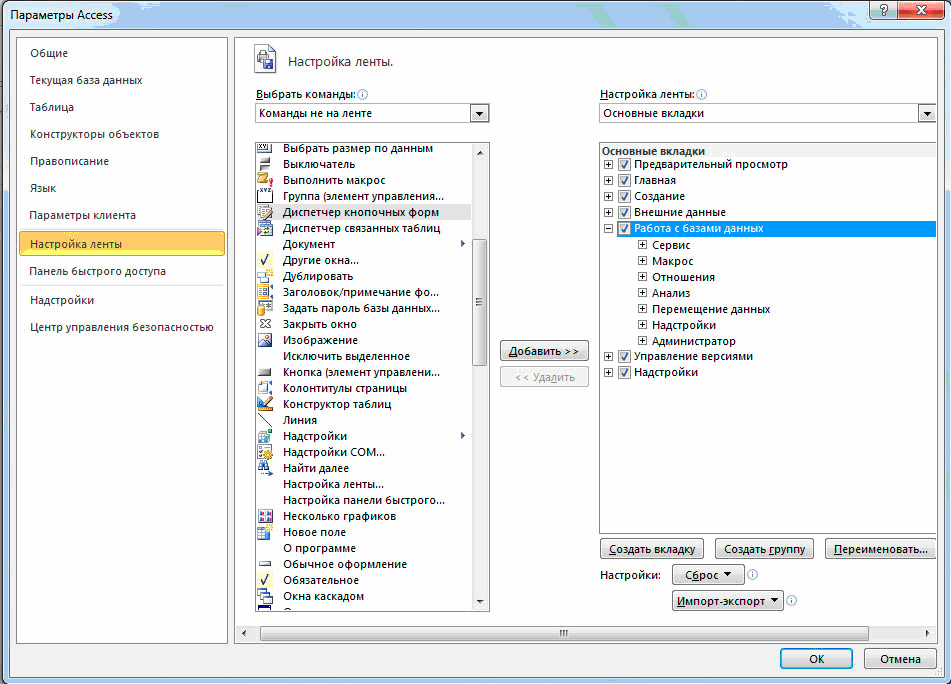Click scroll-down arrow of commands list
The width and height of the screenshot is (951, 684).
pos(480,602)
